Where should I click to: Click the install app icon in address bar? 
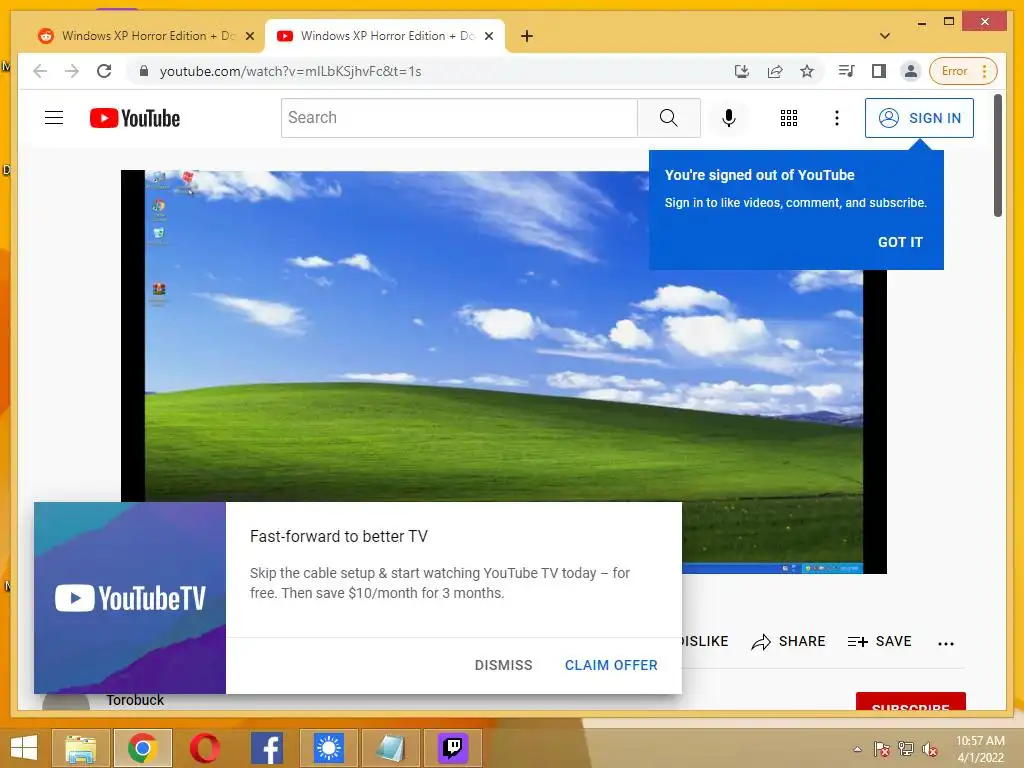742,71
